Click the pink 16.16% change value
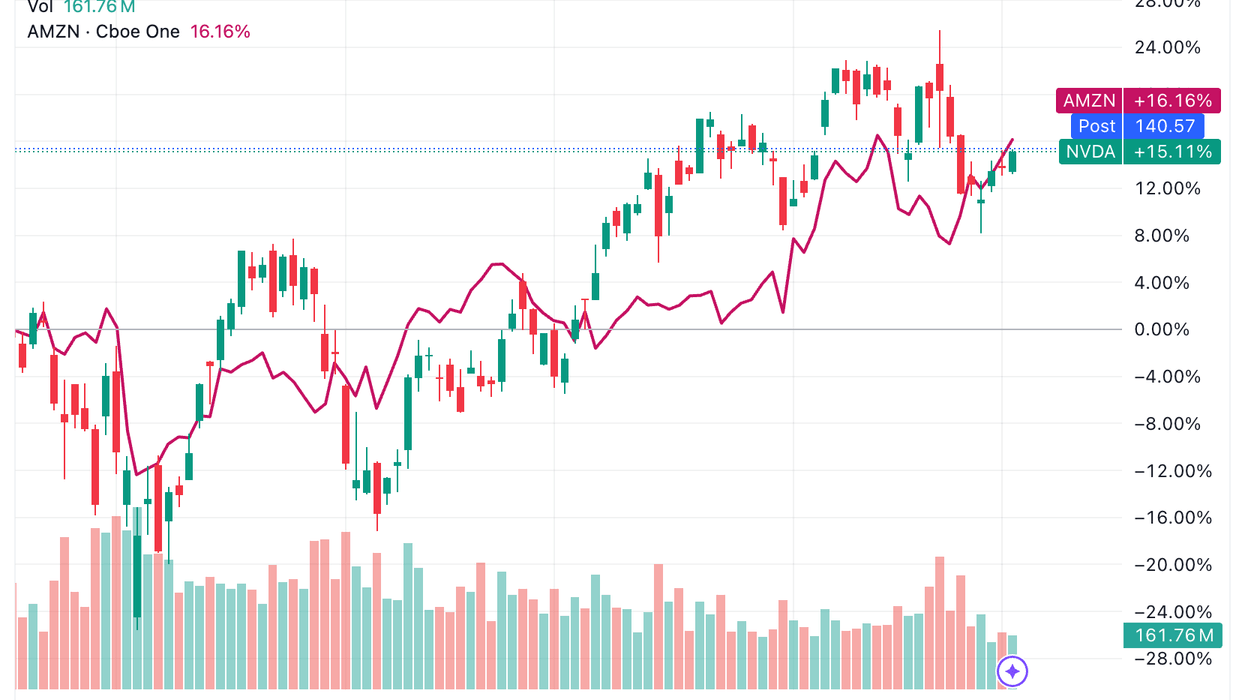 tap(219, 31)
